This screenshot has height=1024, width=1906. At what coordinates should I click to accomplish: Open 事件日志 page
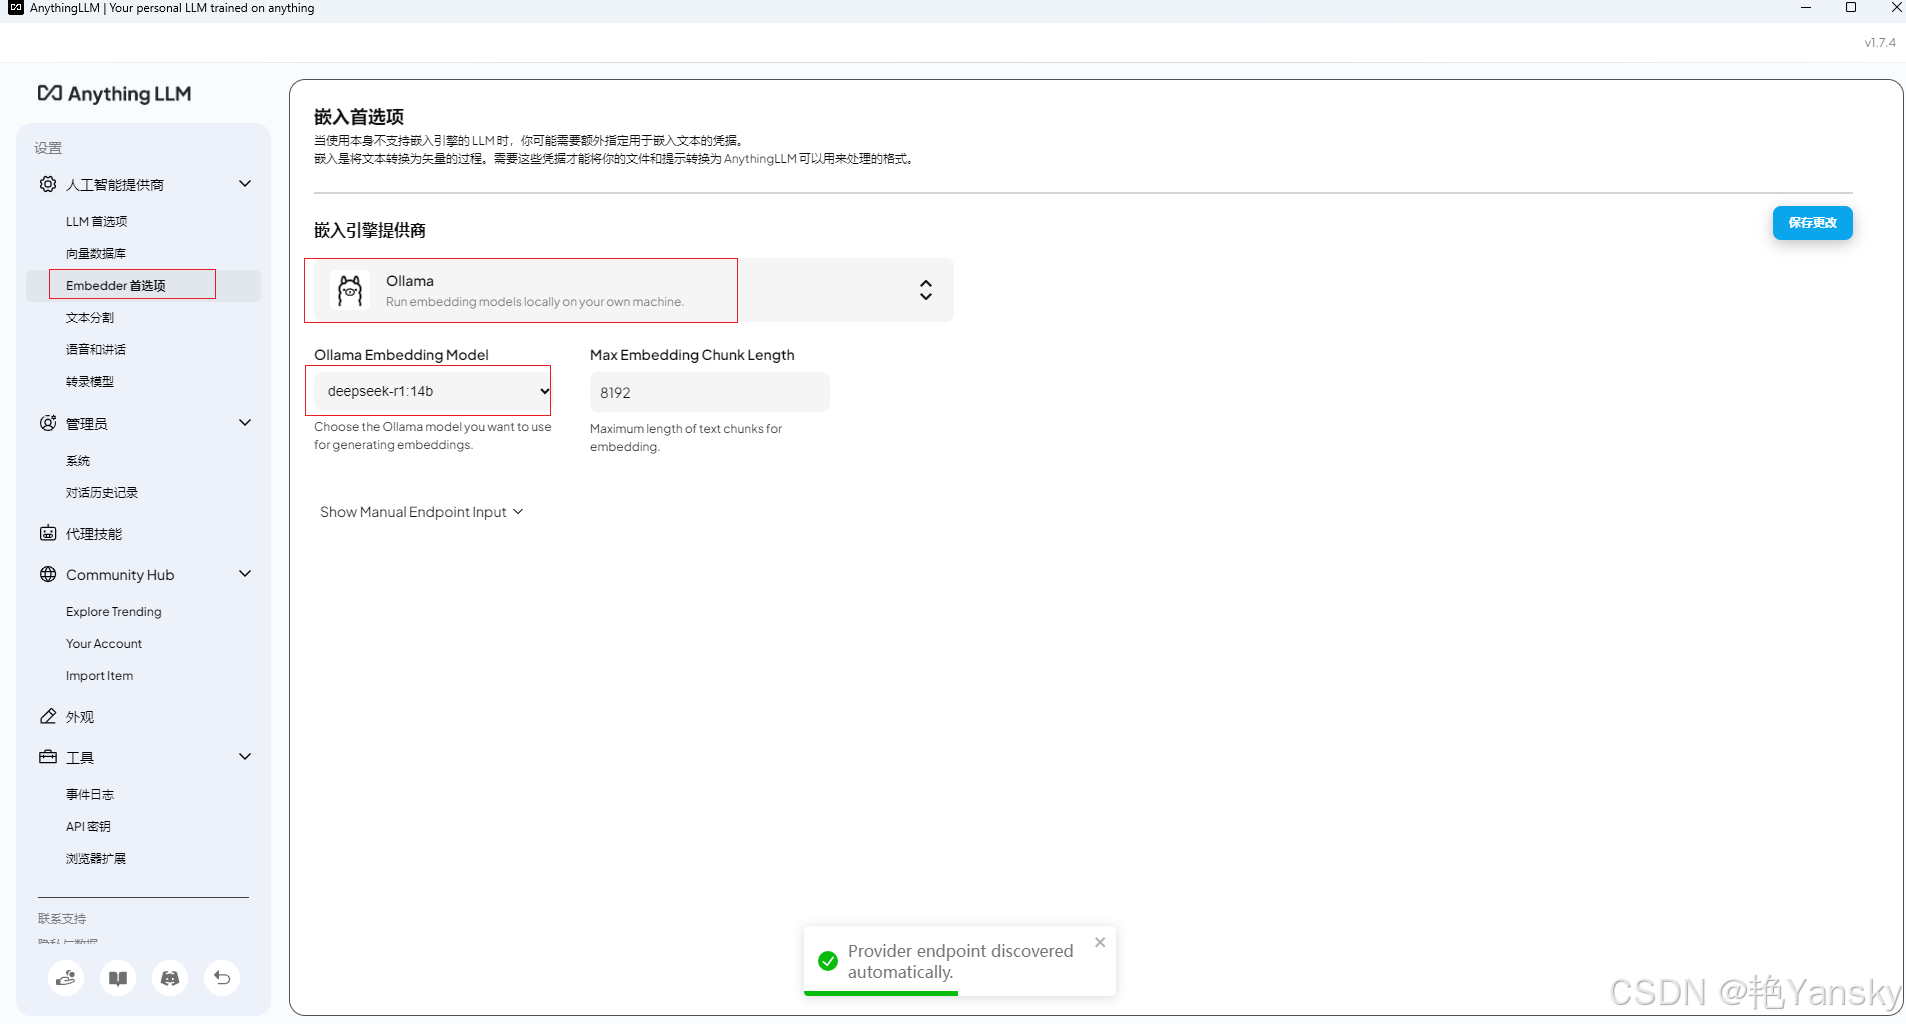point(90,794)
